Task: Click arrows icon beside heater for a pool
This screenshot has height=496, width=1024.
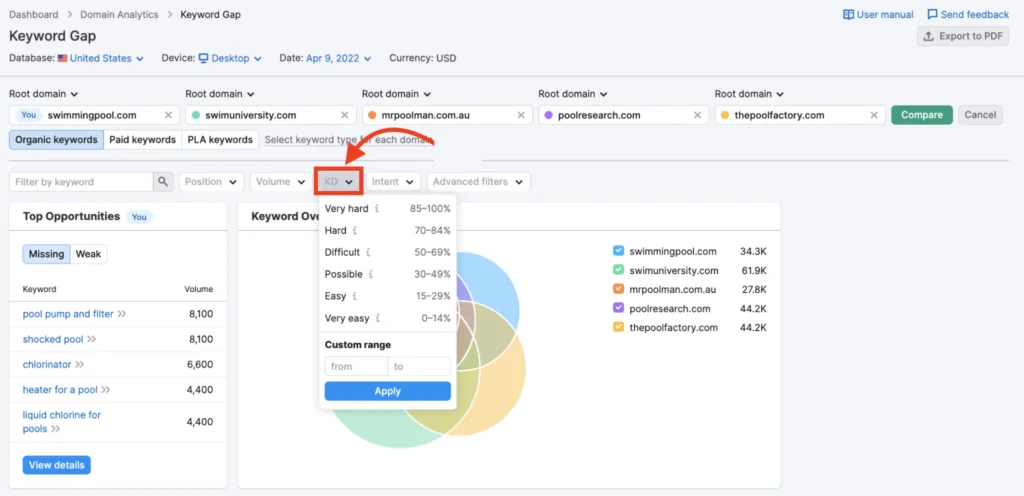Action: point(105,390)
